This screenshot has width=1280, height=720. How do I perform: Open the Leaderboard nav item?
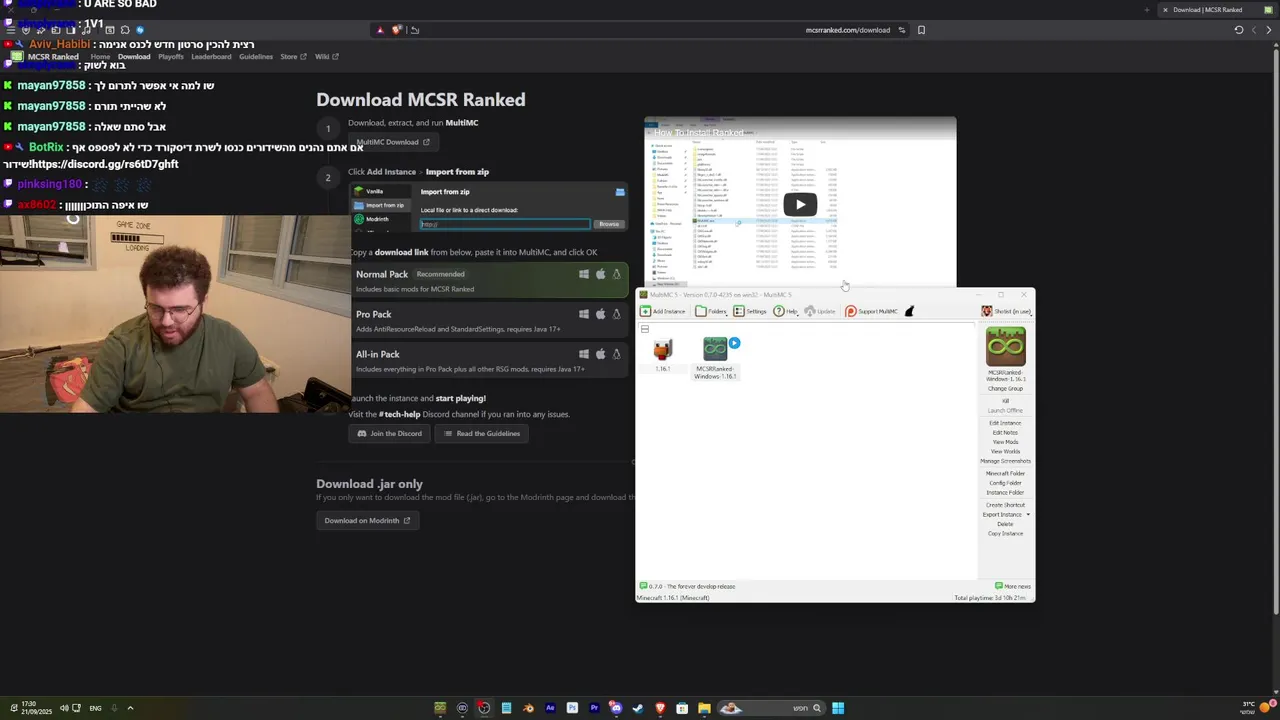(x=211, y=57)
